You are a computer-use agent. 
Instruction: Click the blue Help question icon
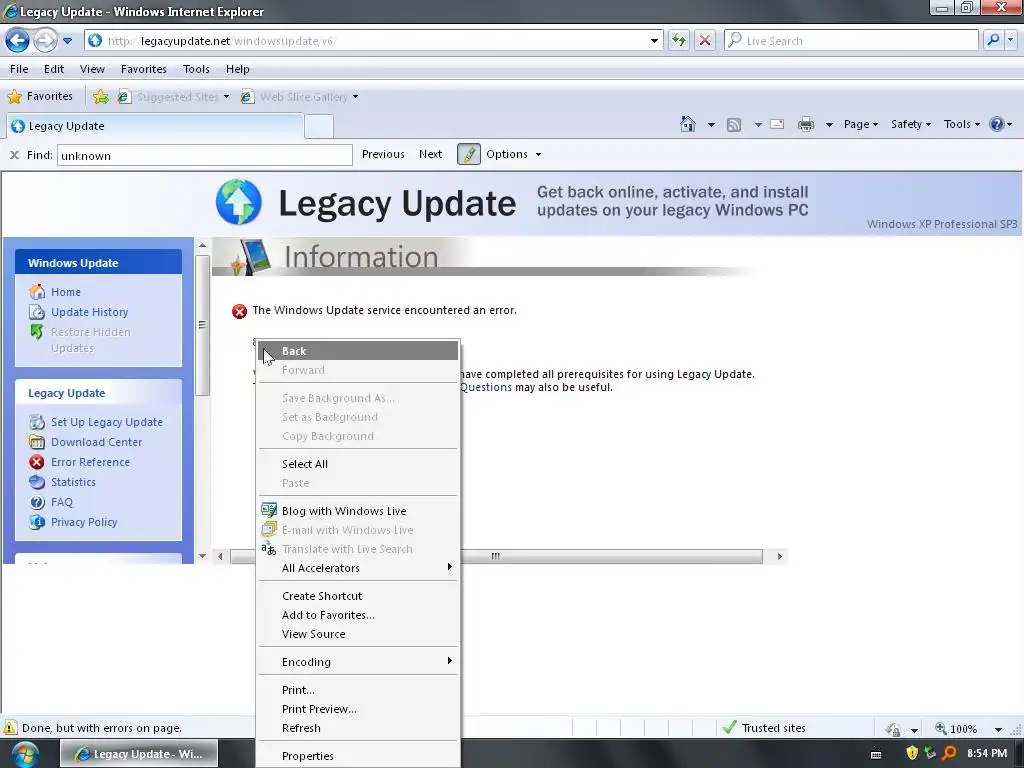point(997,124)
